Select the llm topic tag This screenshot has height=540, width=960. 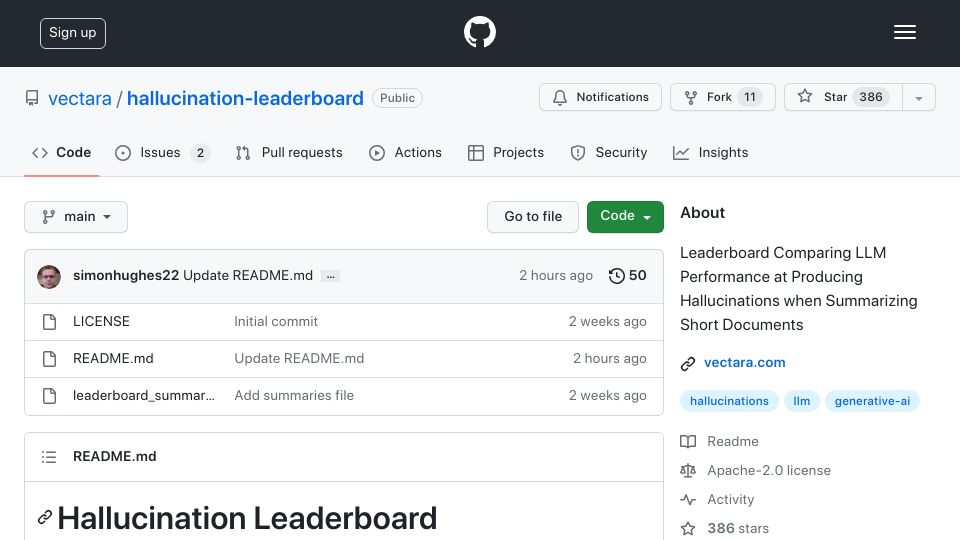click(x=801, y=401)
